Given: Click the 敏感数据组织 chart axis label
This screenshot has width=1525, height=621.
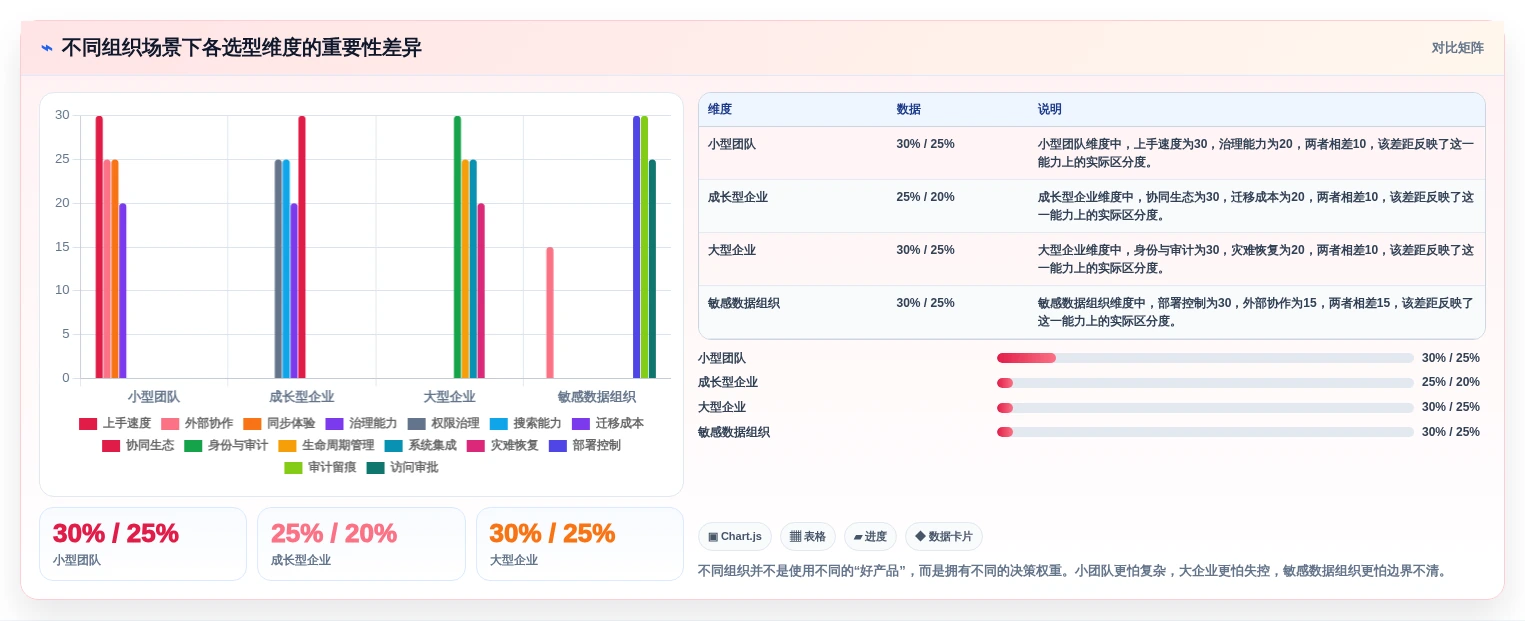Looking at the screenshot, I should (x=597, y=397).
